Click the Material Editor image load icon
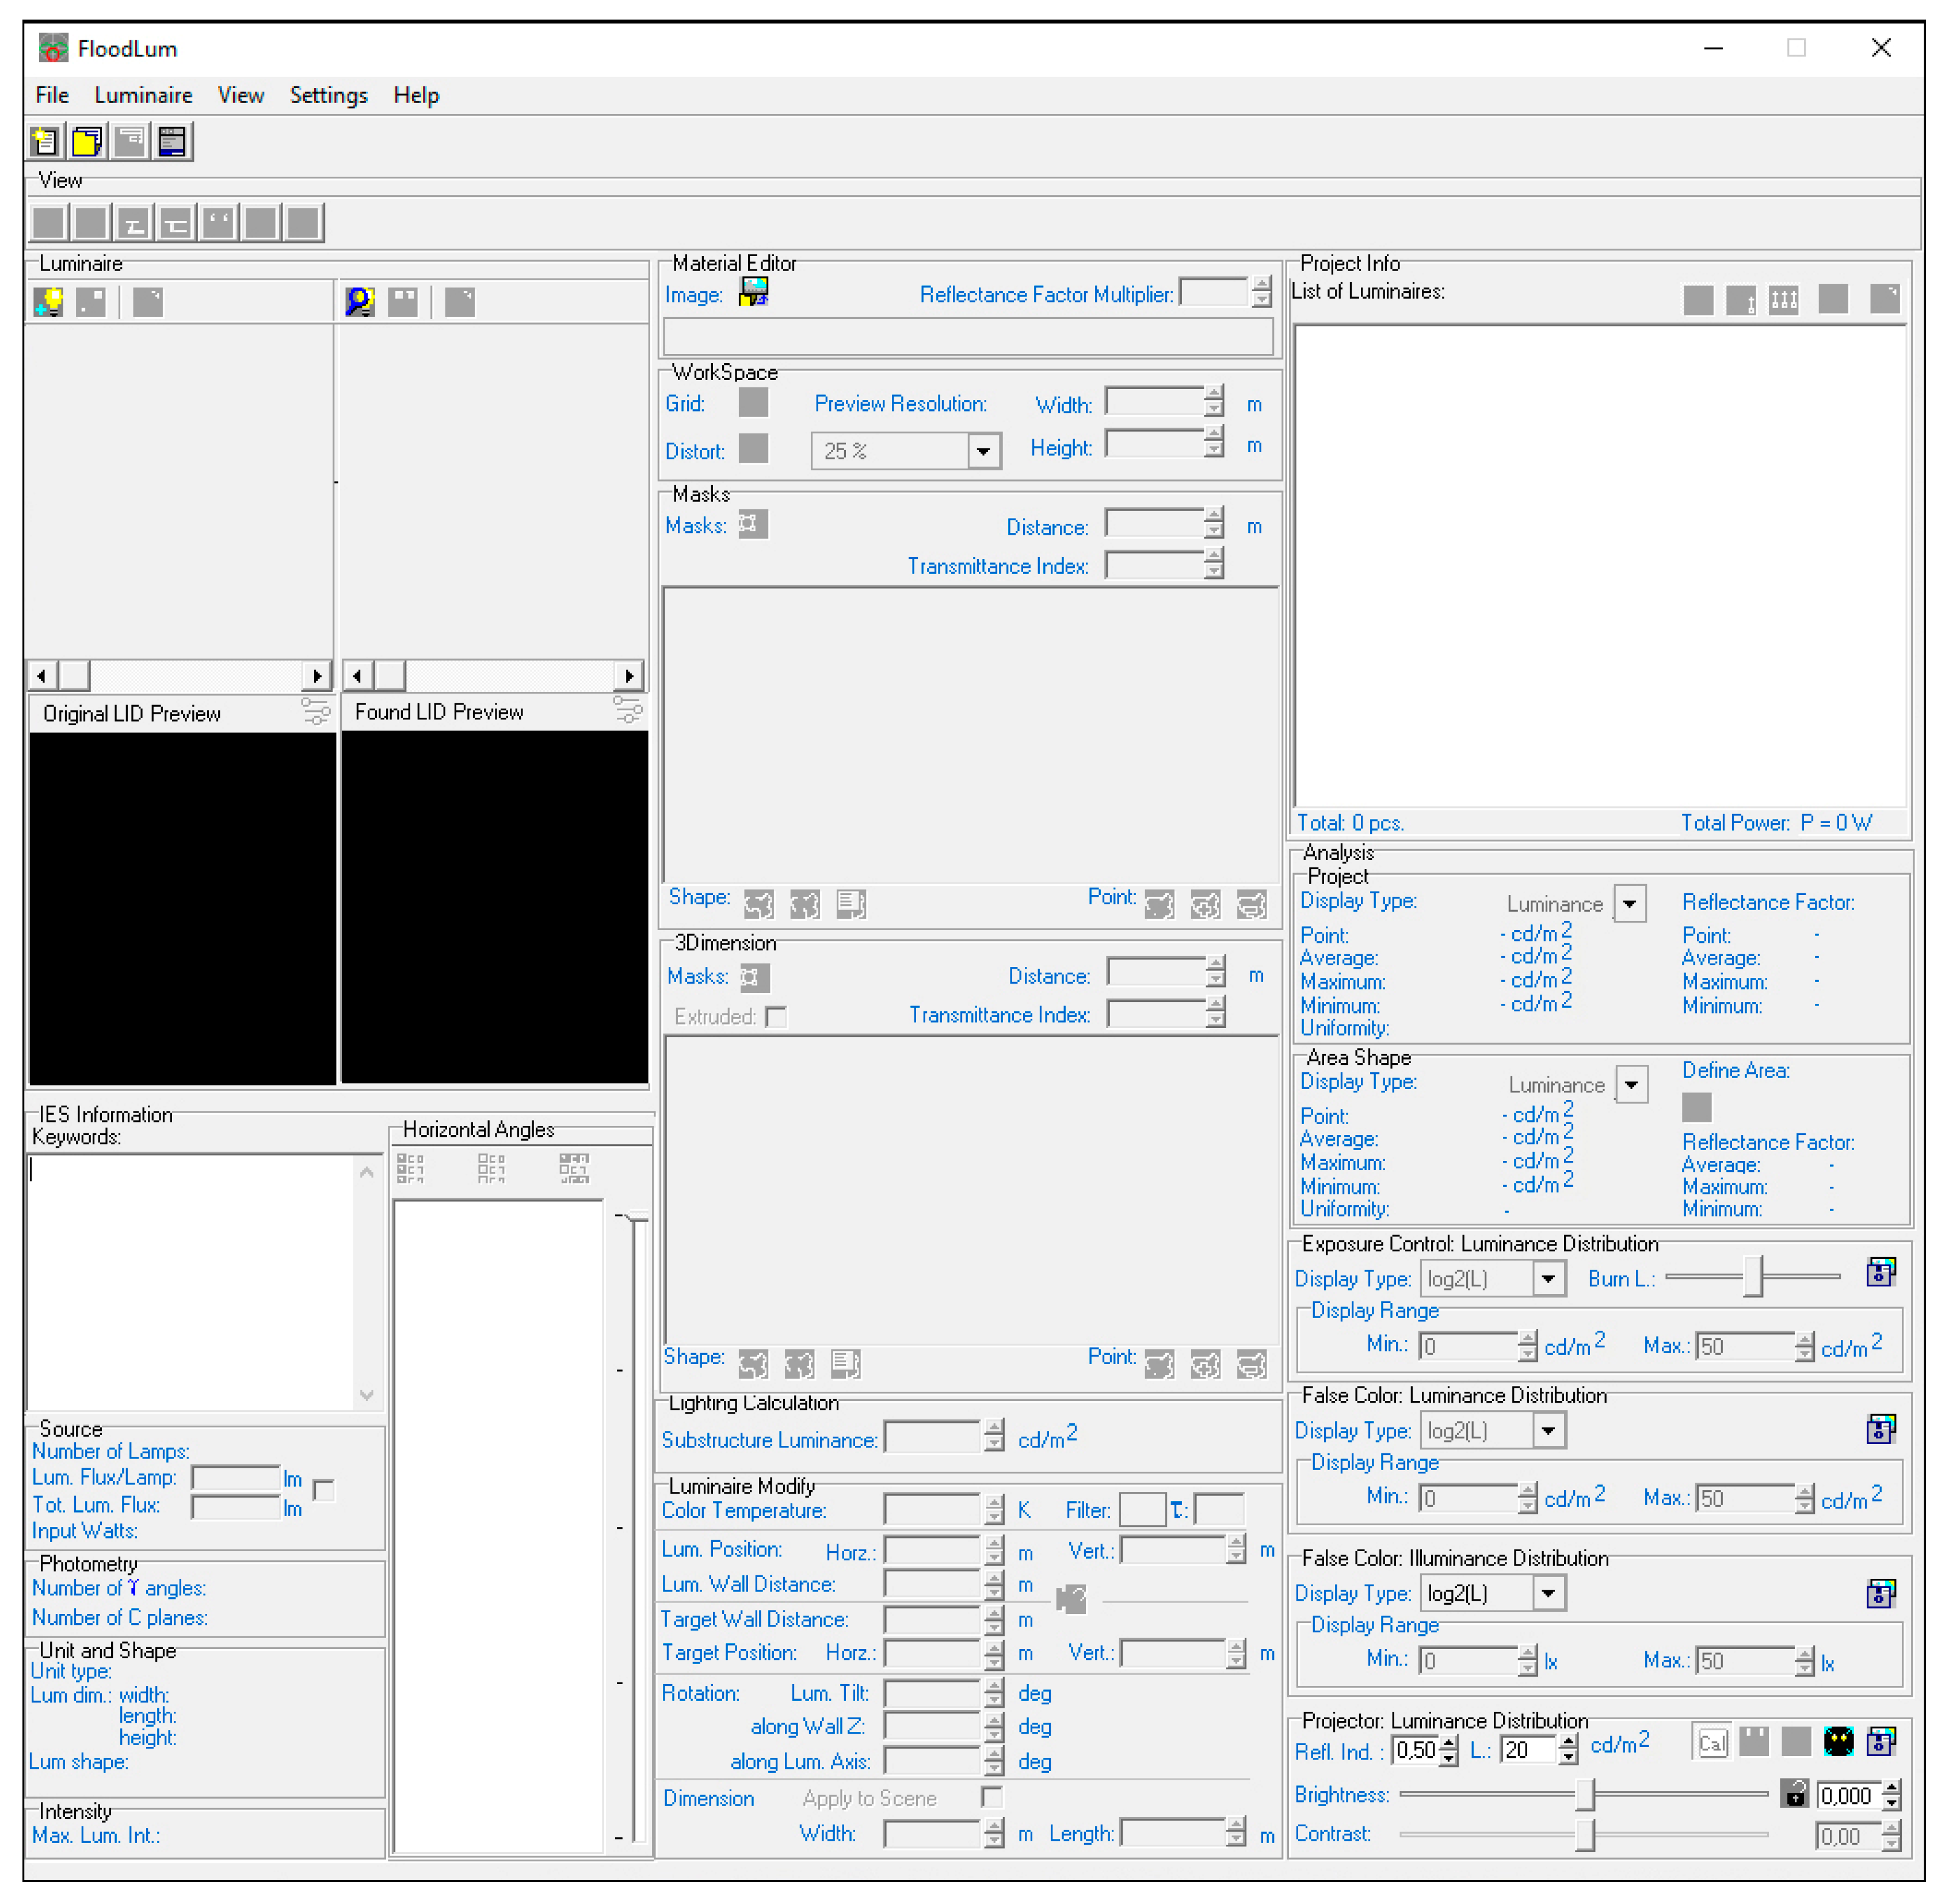The height and width of the screenshot is (1904, 1949). tap(753, 292)
